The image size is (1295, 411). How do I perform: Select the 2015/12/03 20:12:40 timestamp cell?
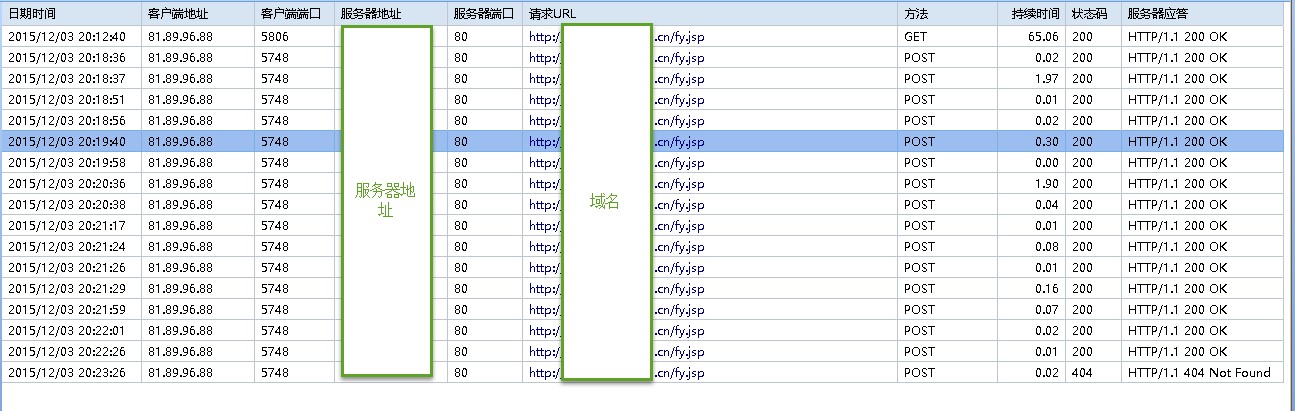(67, 36)
